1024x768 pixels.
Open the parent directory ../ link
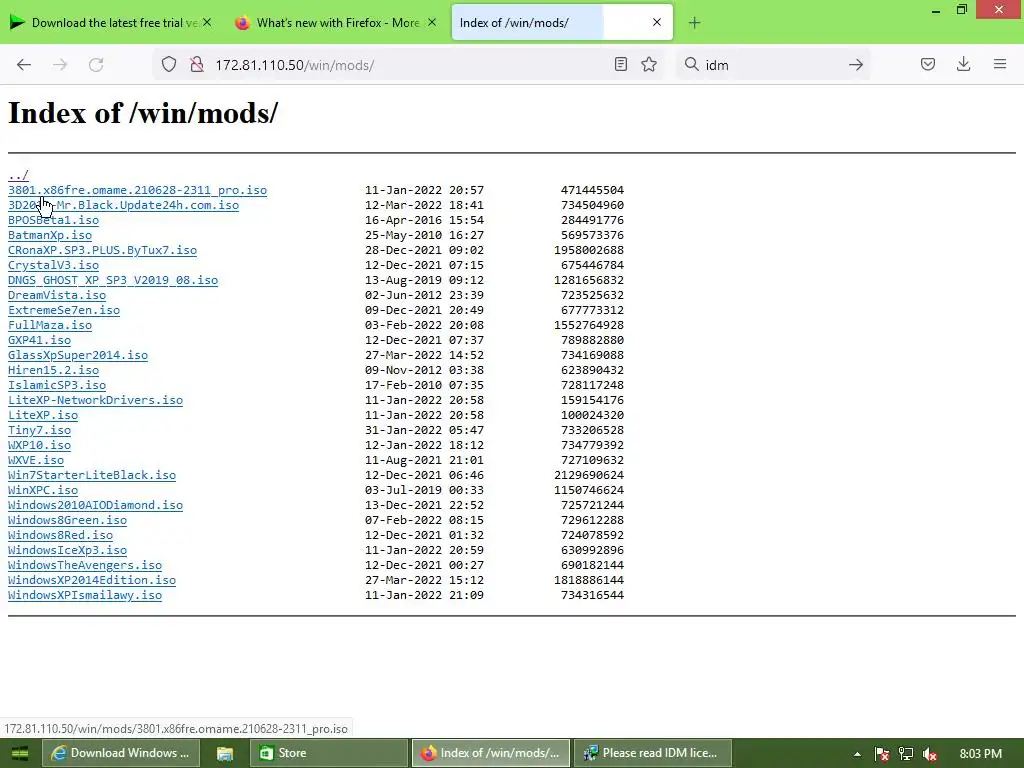click(x=18, y=175)
